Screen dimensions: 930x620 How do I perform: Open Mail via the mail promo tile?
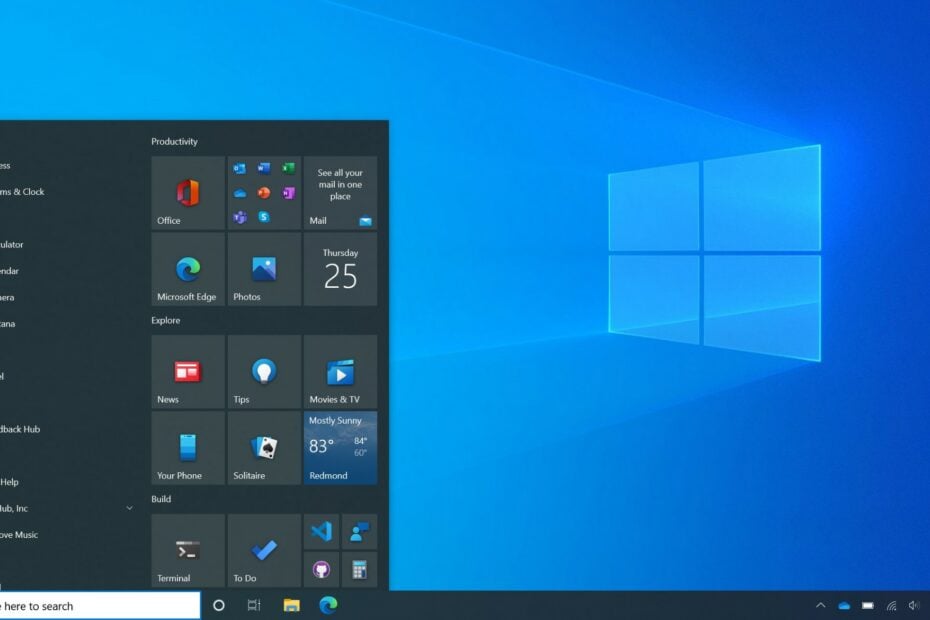pos(340,192)
